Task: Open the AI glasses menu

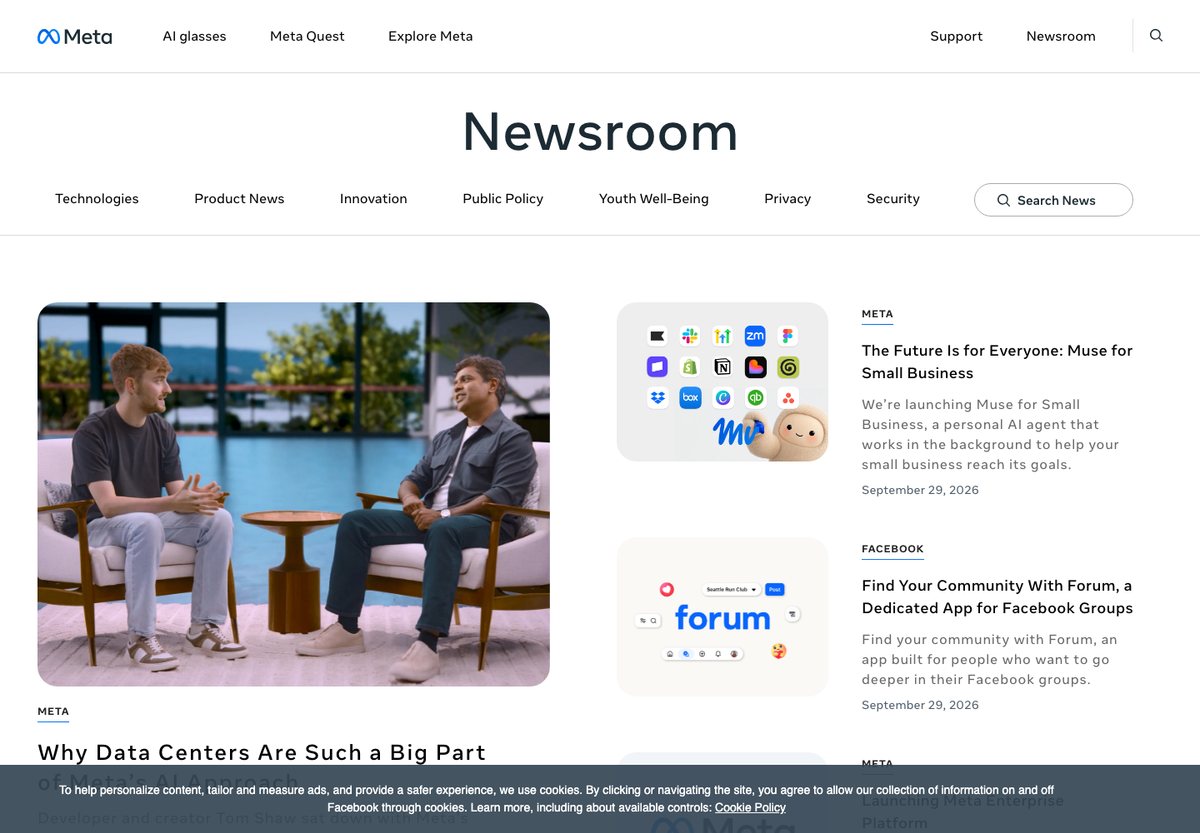Action: point(194,36)
